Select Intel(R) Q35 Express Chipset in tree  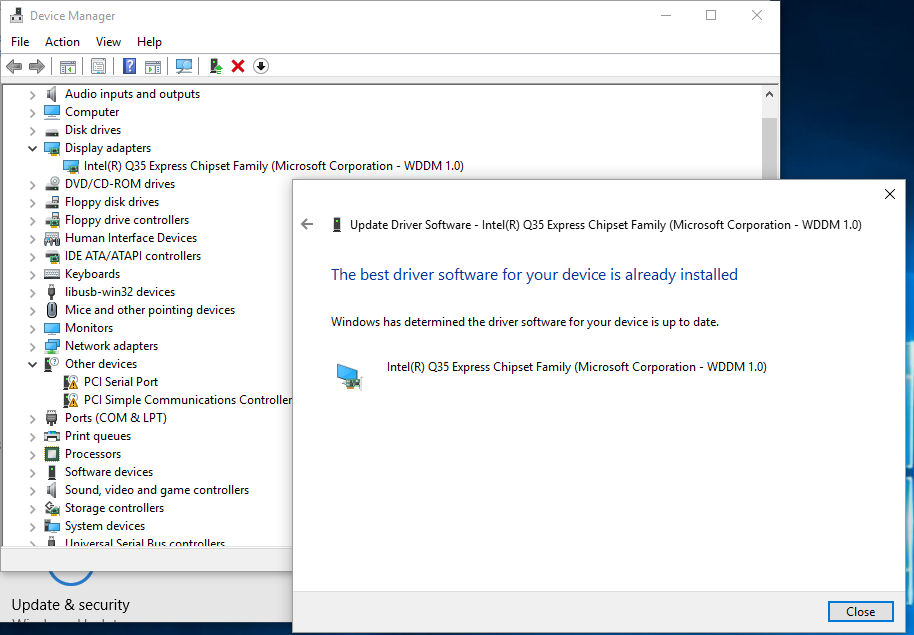(x=273, y=166)
